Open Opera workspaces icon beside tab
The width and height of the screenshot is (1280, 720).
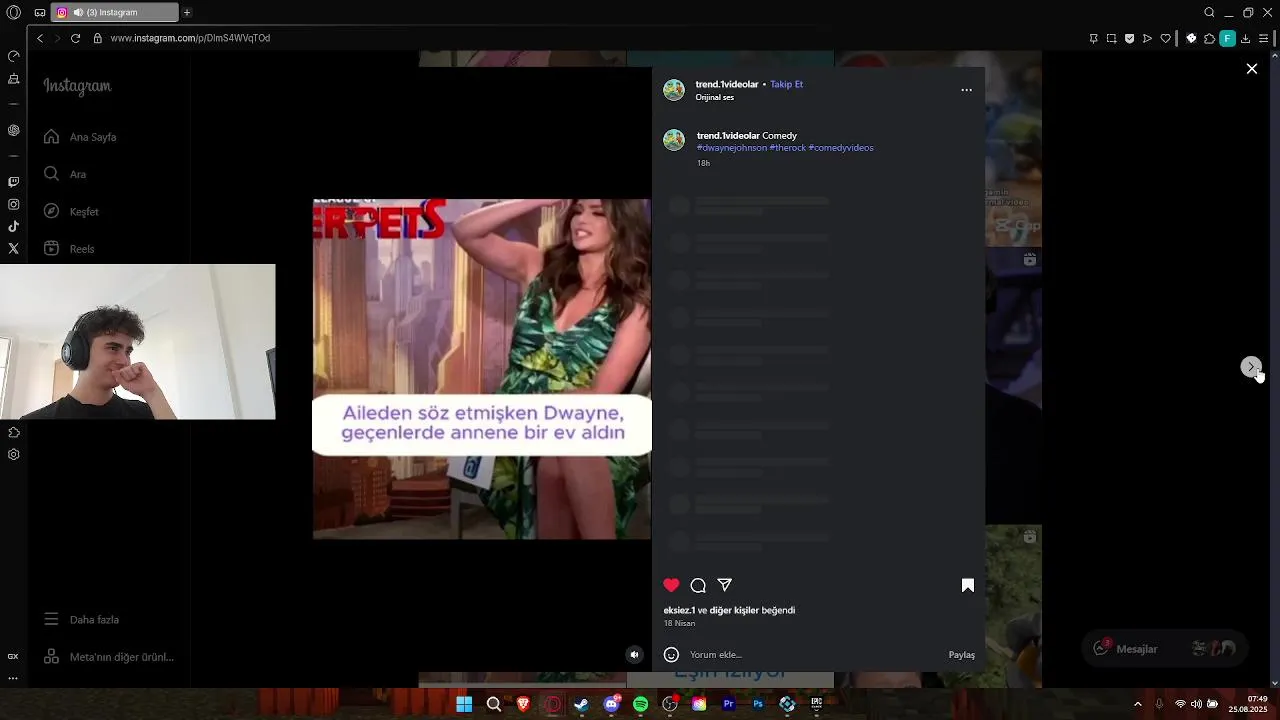[x=39, y=13]
